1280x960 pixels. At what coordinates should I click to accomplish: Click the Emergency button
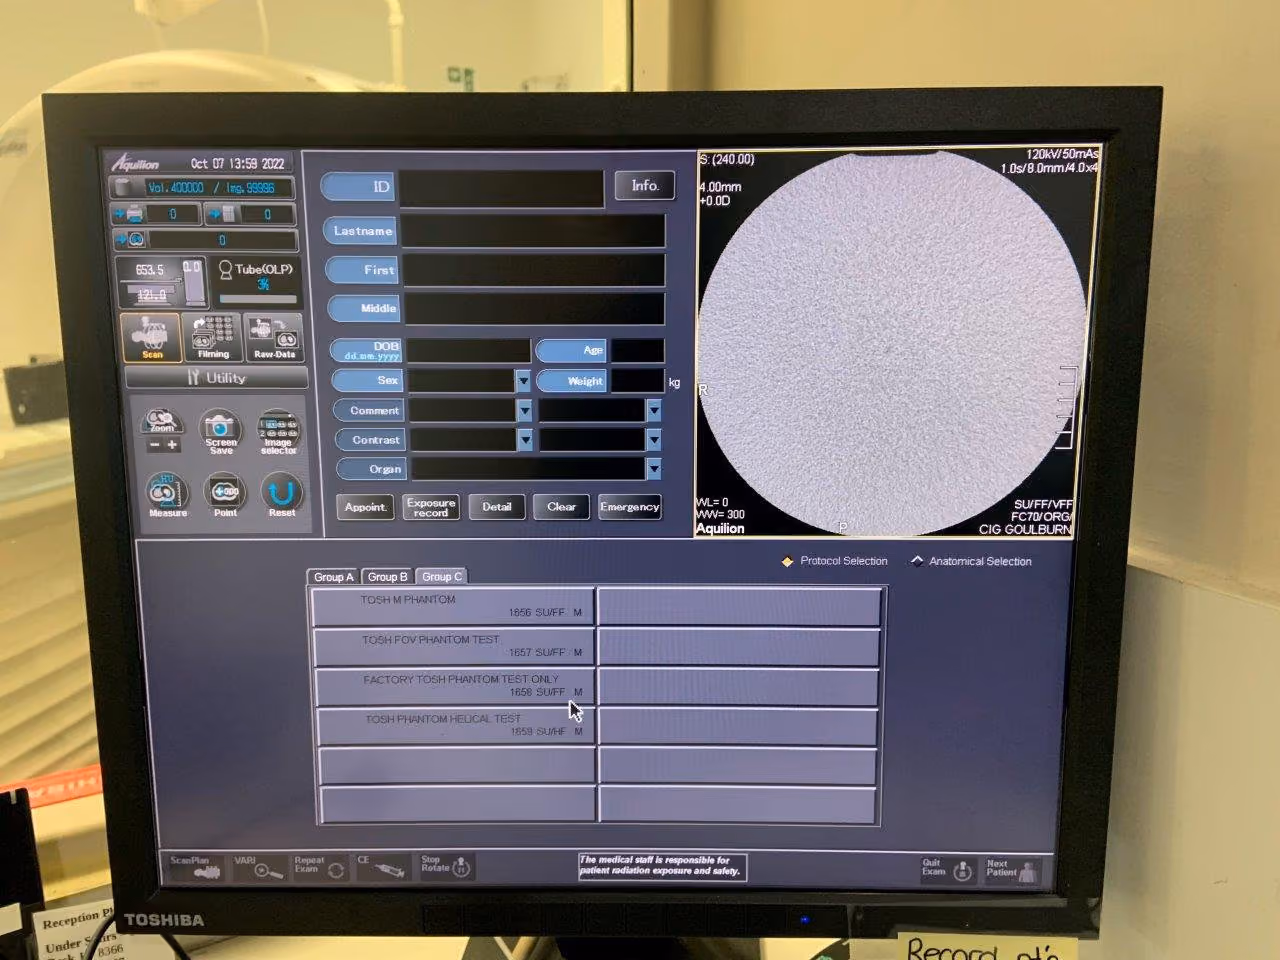[x=629, y=507]
